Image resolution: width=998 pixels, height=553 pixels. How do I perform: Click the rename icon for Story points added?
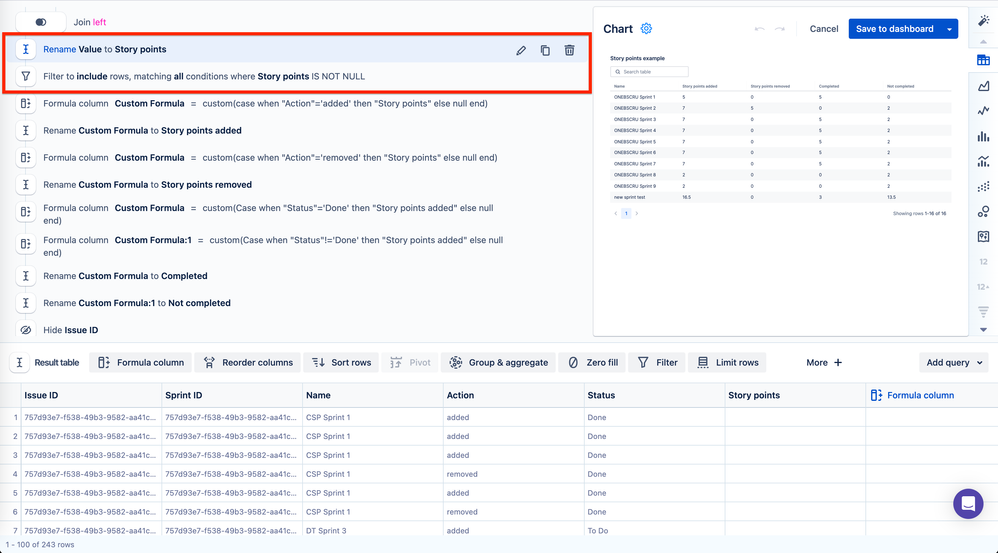[25, 130]
